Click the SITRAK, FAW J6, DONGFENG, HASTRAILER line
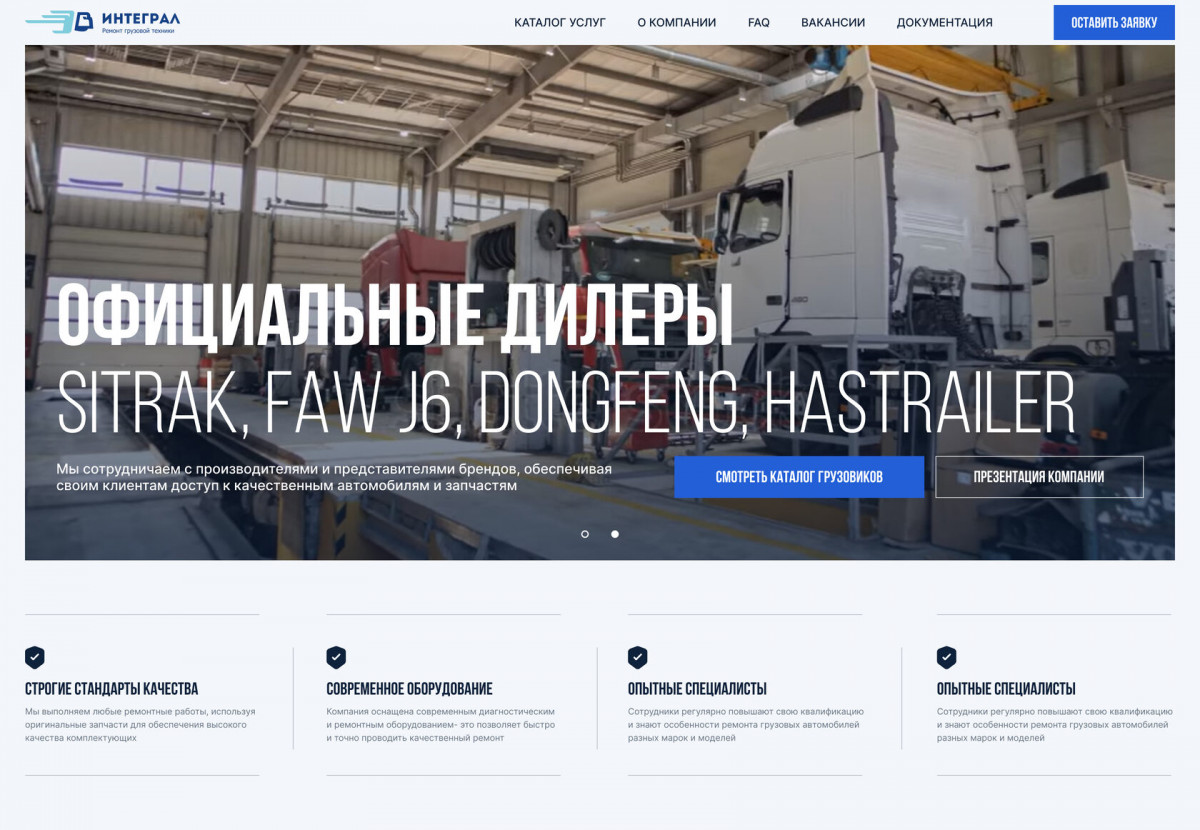Screen dimensions: 1200x830 coord(566,403)
